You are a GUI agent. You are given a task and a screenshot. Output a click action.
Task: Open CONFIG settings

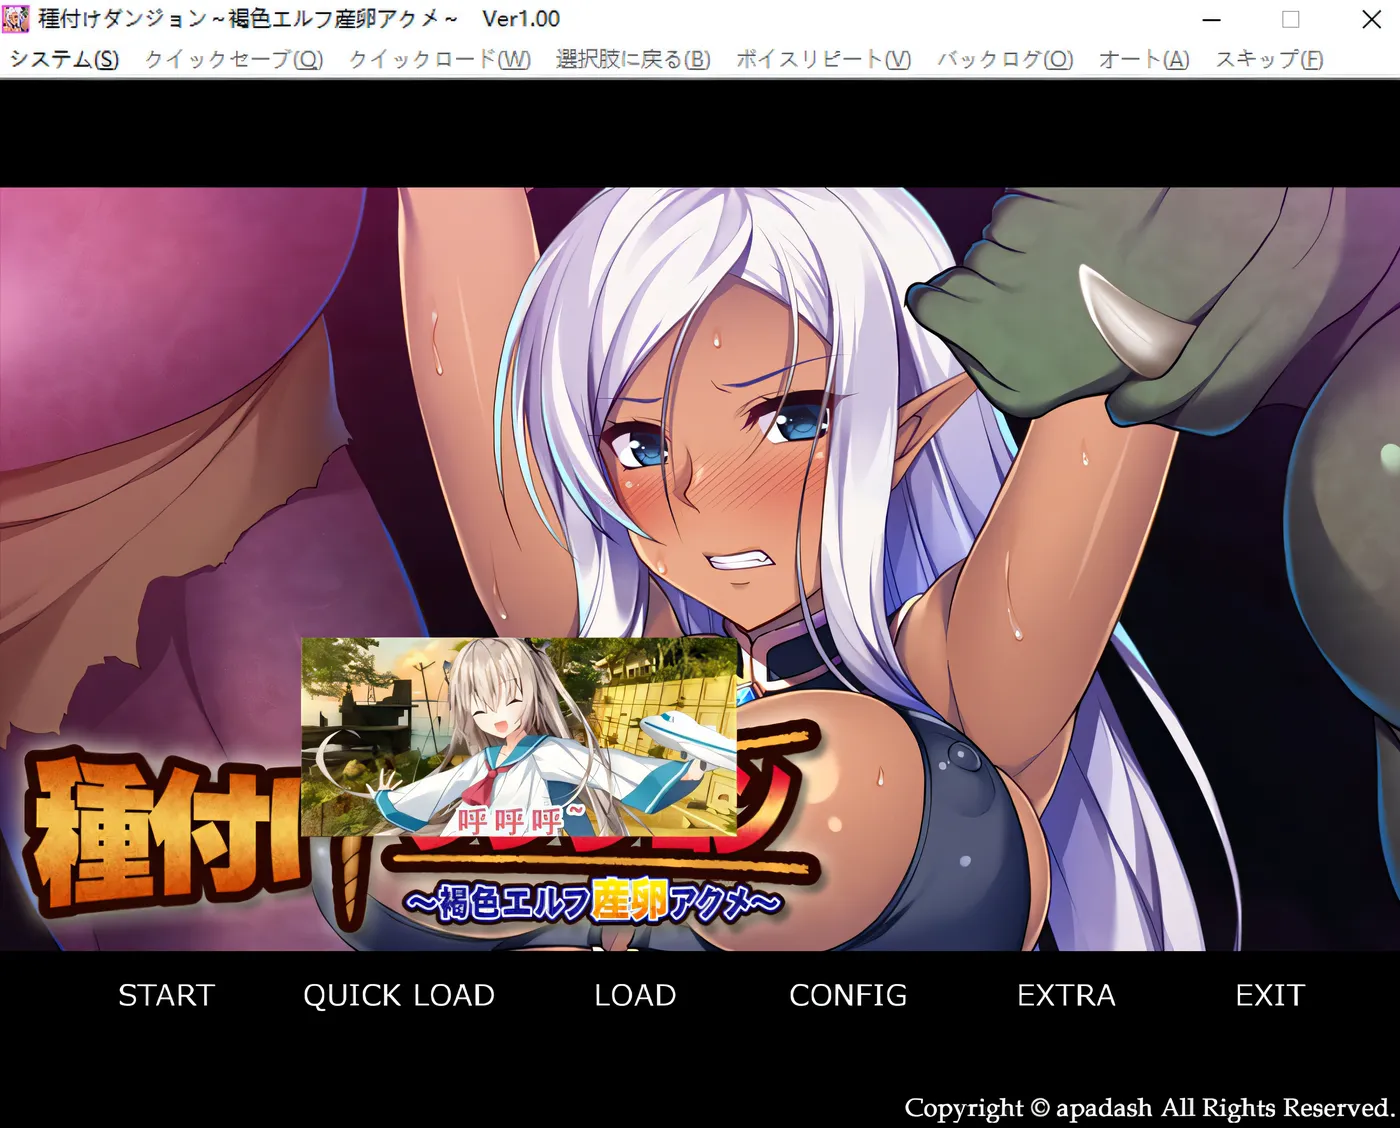848,995
